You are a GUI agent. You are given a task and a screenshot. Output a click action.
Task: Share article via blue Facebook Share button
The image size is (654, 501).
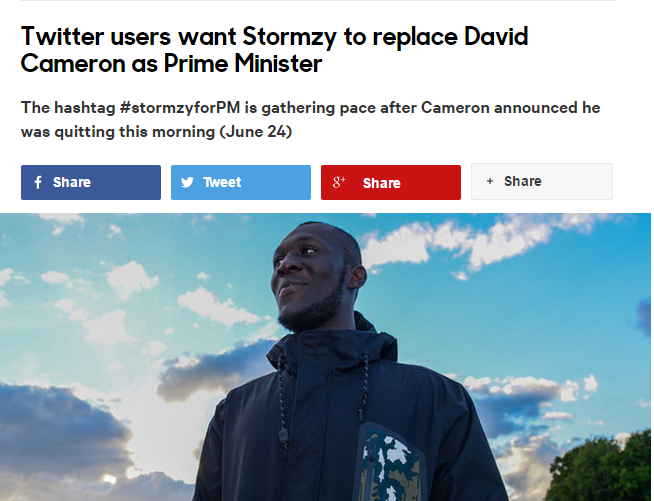coord(91,182)
